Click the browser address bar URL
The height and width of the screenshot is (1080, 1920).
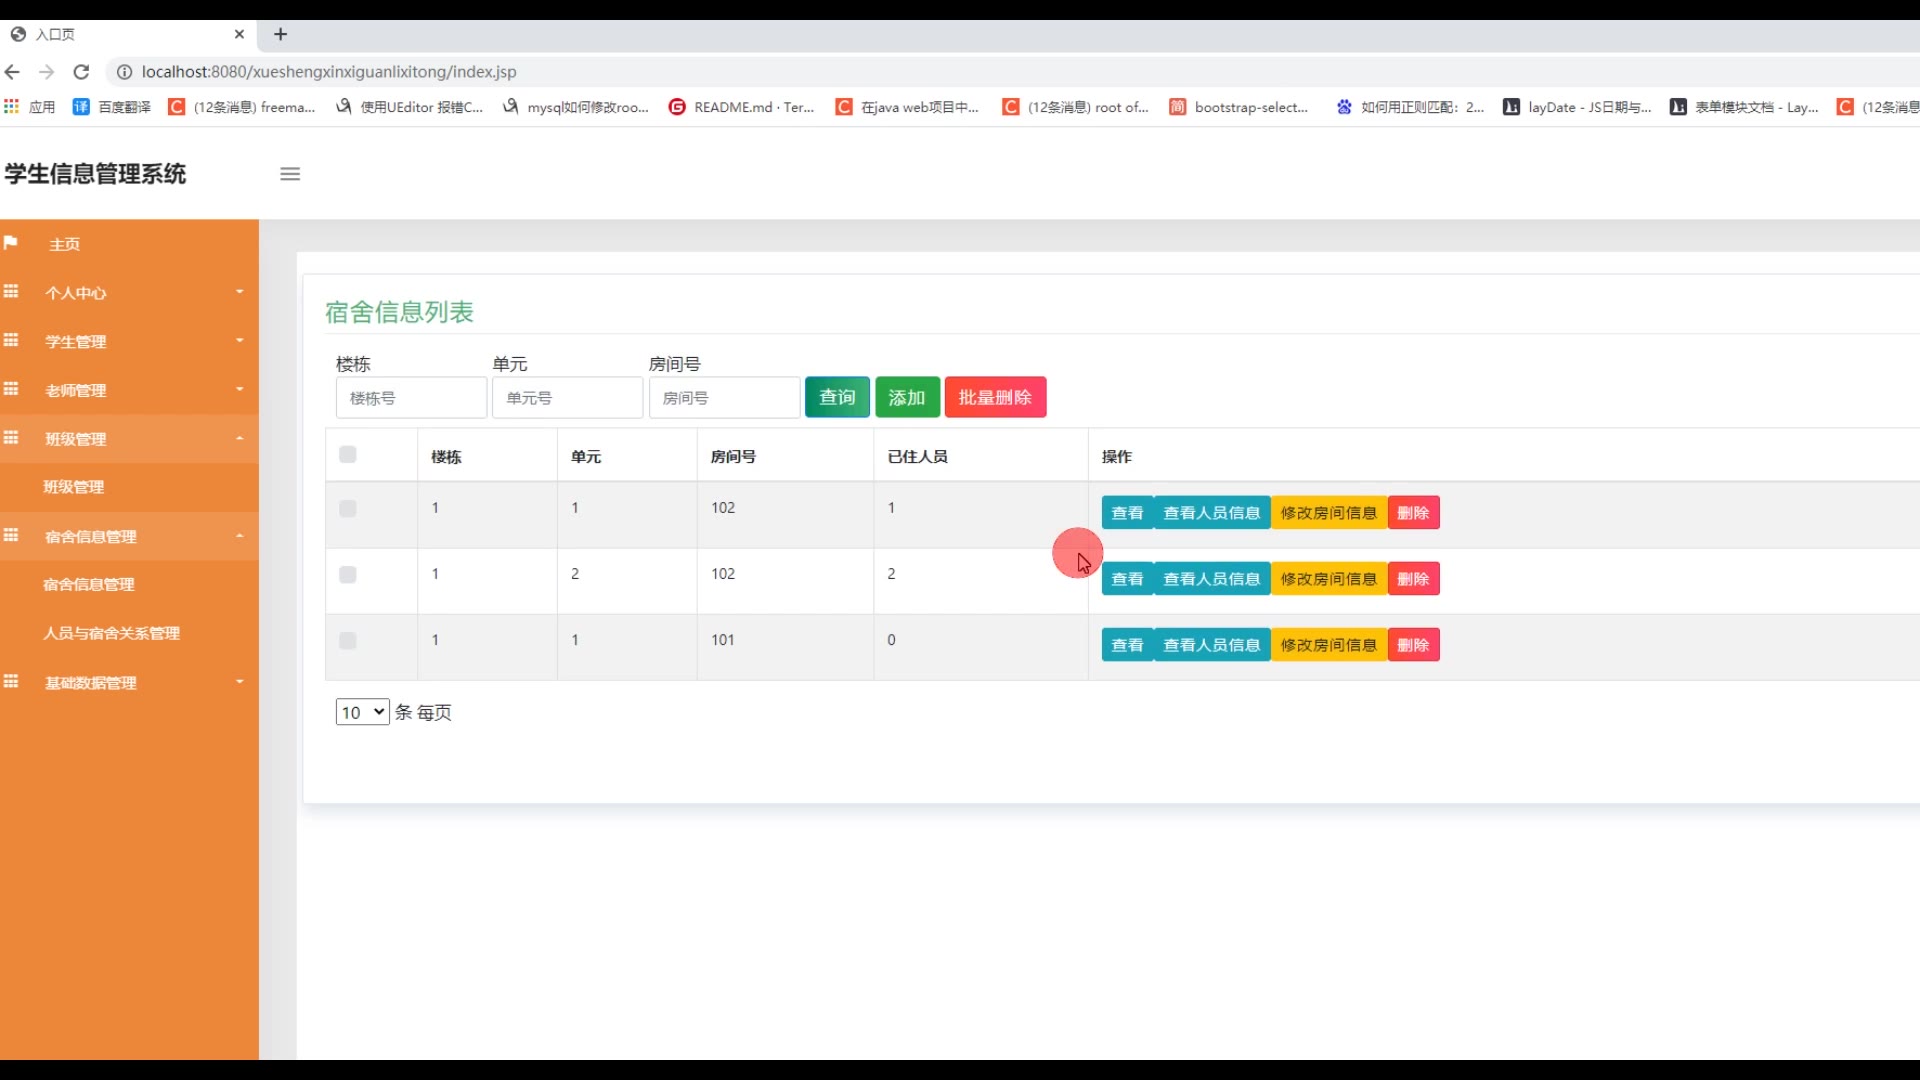(329, 72)
